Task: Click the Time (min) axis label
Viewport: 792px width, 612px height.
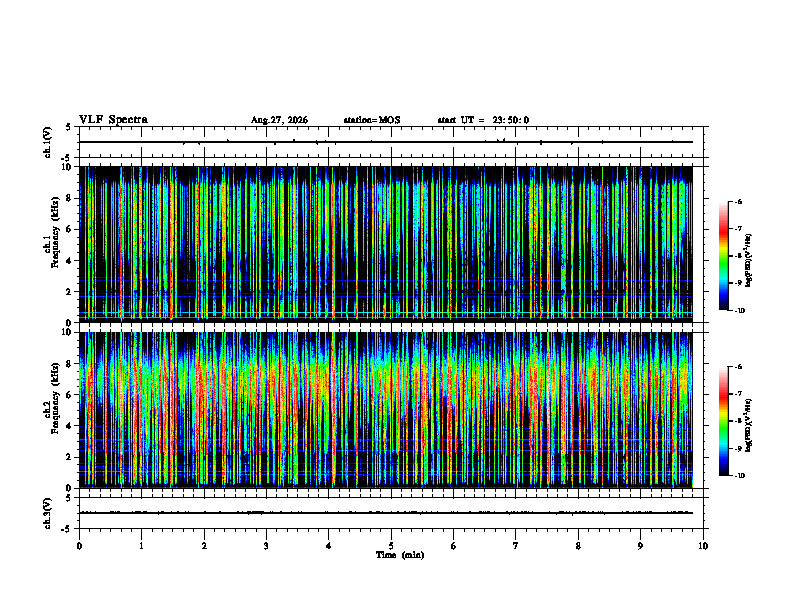Action: coord(400,555)
